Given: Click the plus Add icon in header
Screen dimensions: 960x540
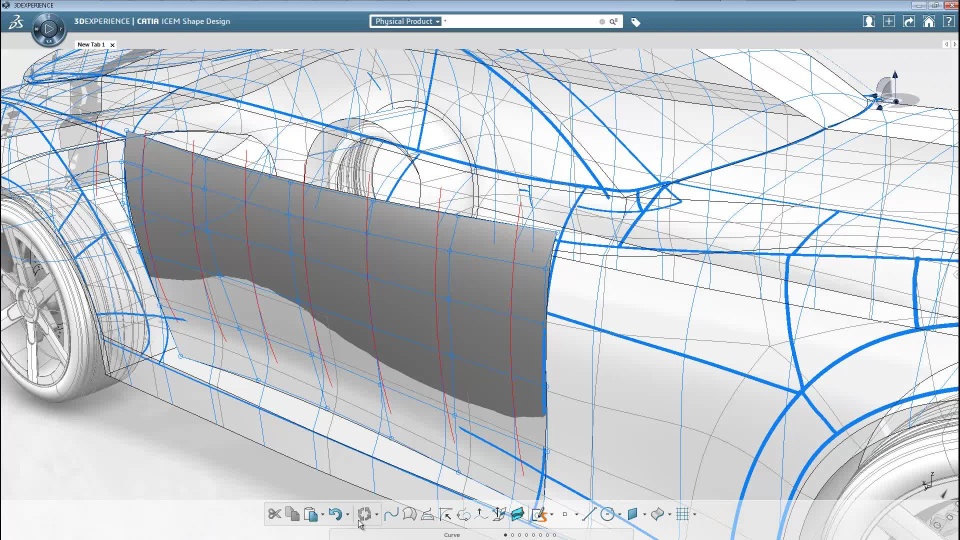Looking at the screenshot, I should tap(889, 21).
